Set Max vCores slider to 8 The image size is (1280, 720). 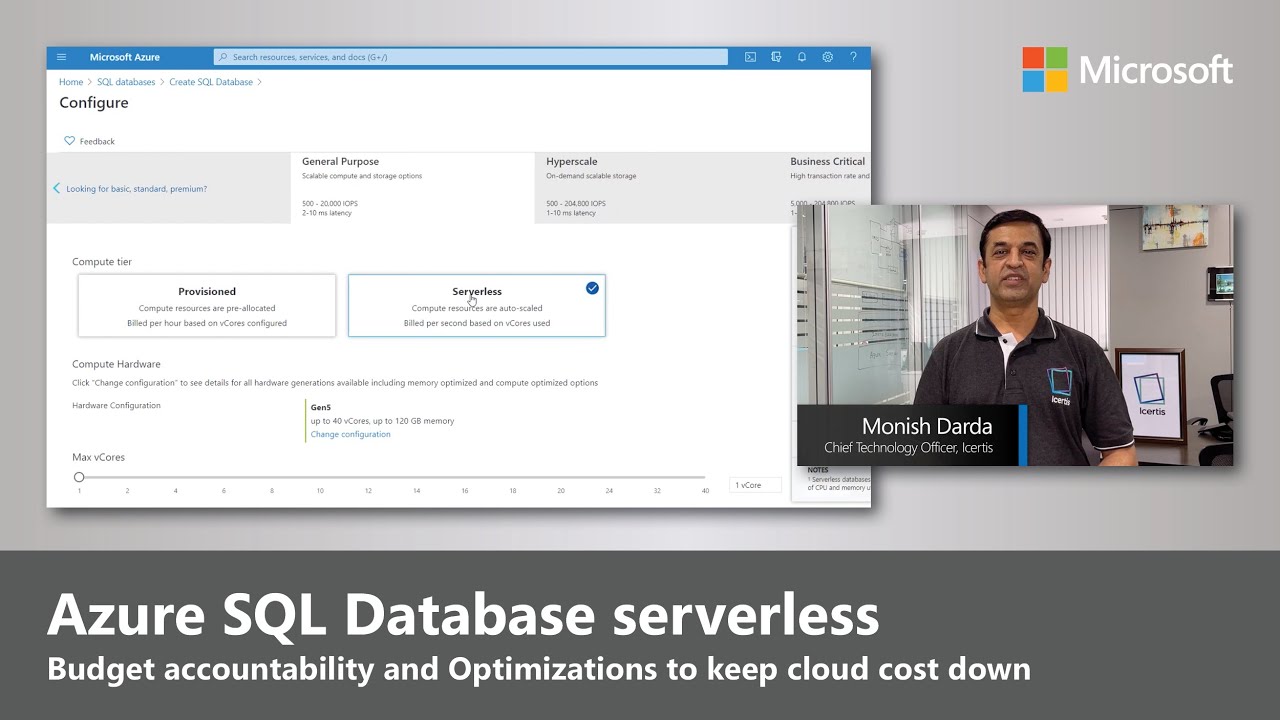(272, 477)
